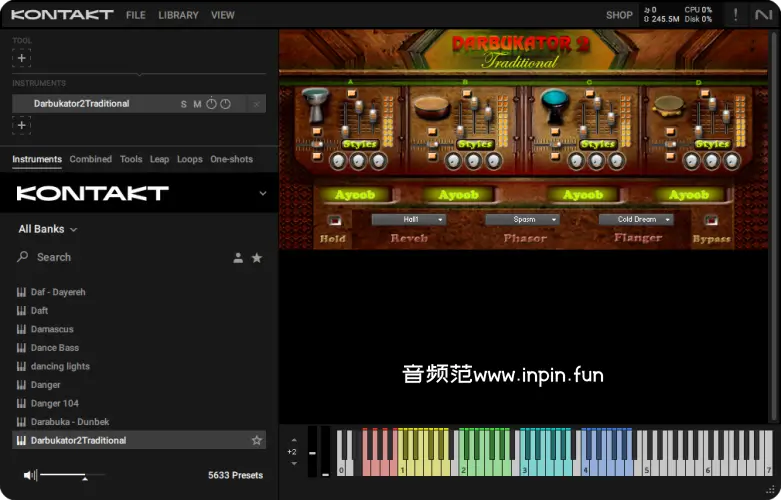Click the window resize grip icon

coord(771,490)
